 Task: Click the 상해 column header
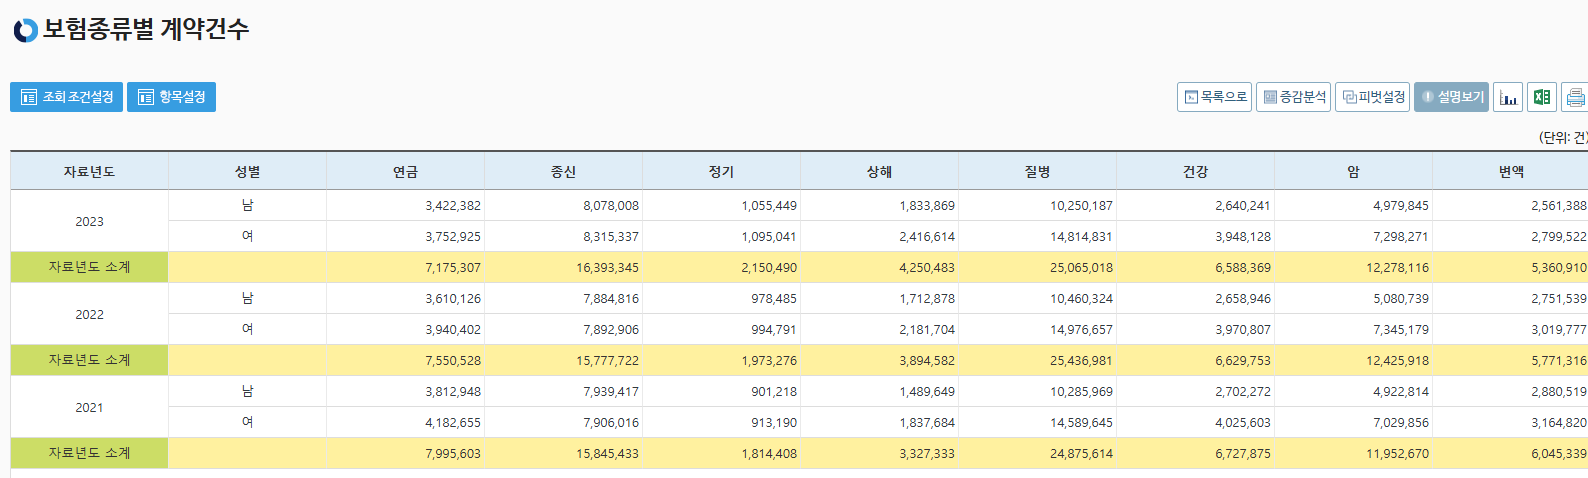coord(879,171)
